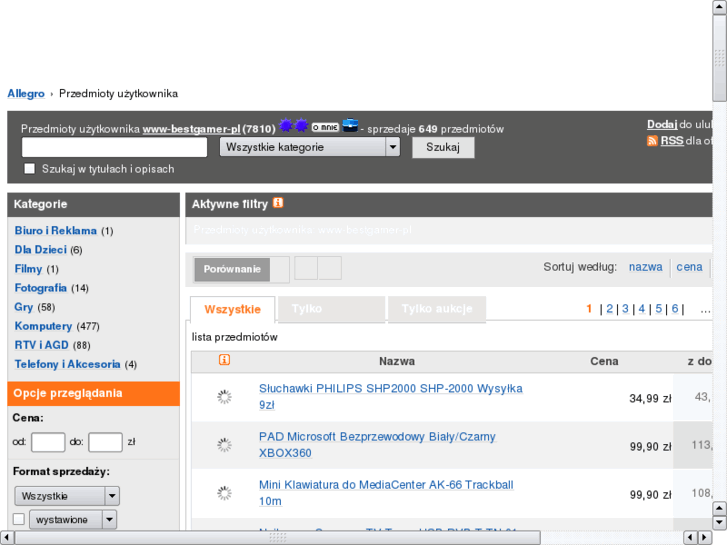Open category 'Filmy'
Image resolution: width=727 pixels, height=545 pixels.
pos(28,269)
